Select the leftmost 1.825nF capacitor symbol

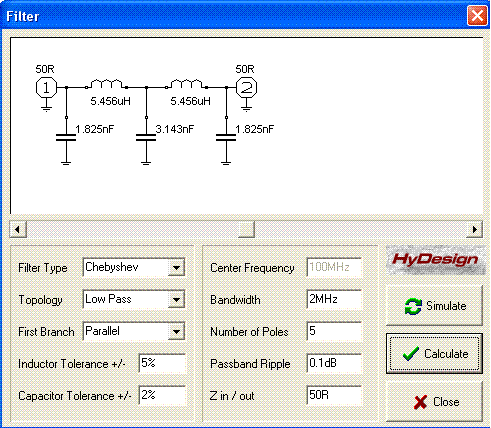pyautogui.click(x=66, y=137)
